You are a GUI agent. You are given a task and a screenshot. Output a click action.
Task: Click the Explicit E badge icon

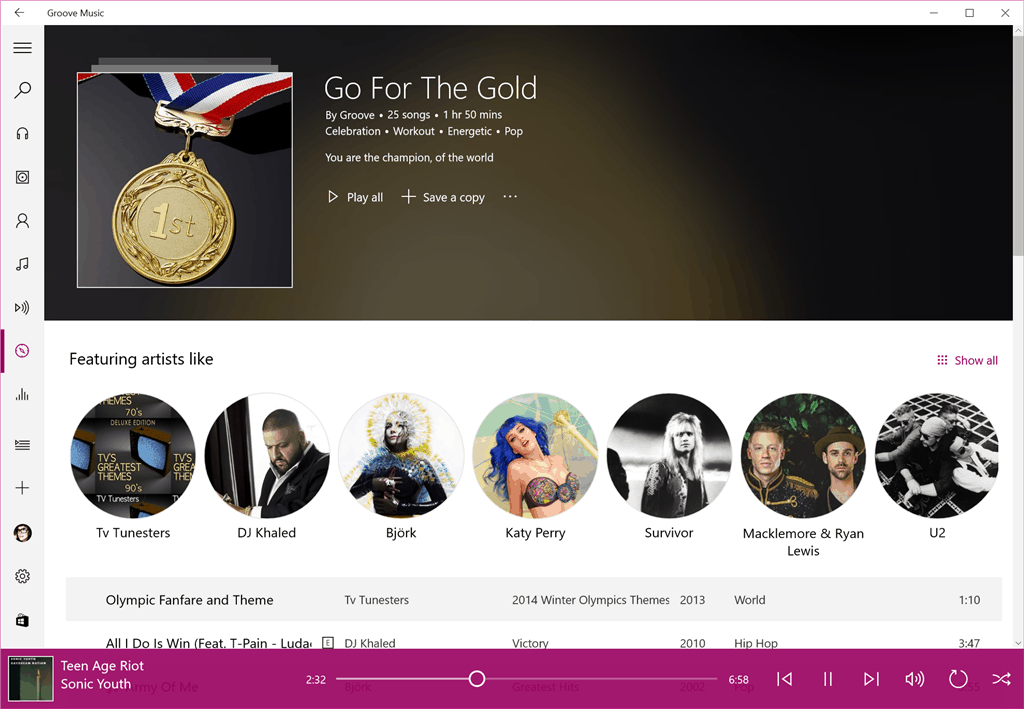pyautogui.click(x=328, y=643)
